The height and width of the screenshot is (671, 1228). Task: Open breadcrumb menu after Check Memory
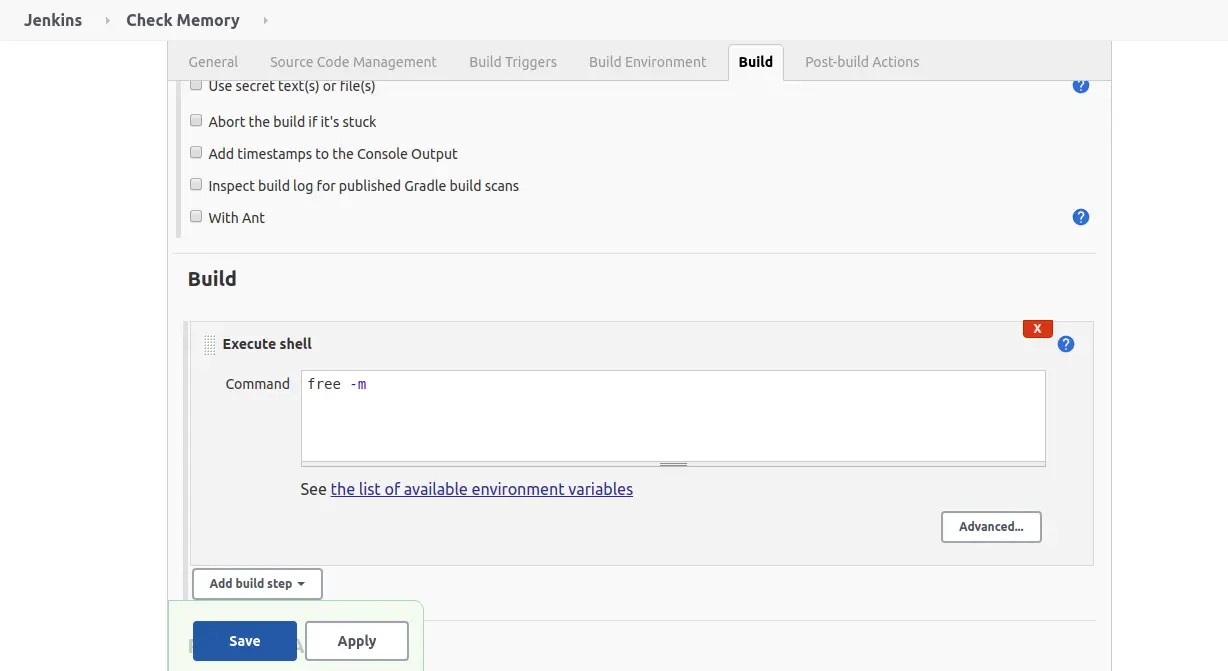pos(266,21)
